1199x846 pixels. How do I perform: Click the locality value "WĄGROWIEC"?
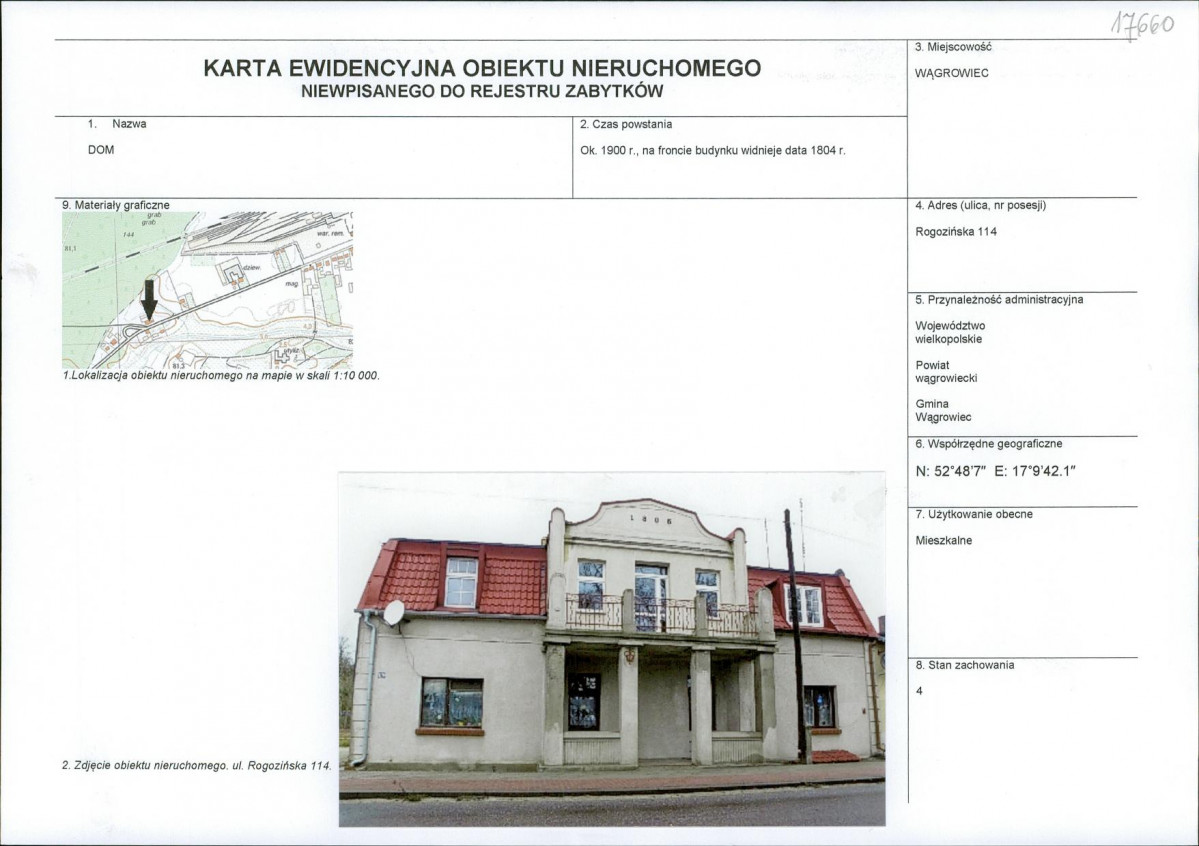coord(951,73)
